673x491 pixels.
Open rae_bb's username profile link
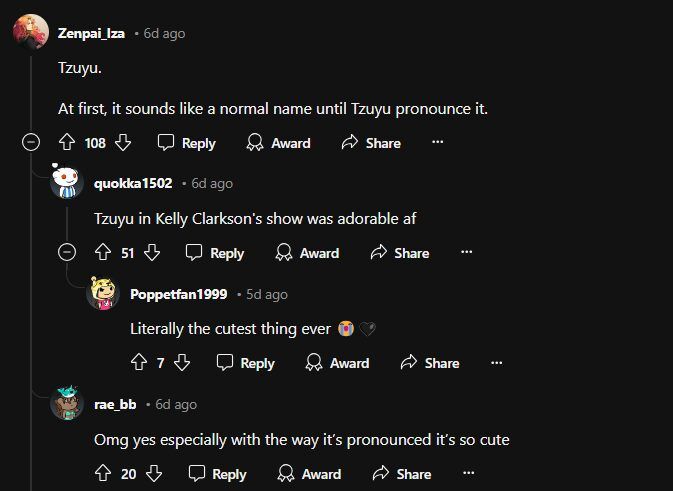pyautogui.click(x=115, y=404)
